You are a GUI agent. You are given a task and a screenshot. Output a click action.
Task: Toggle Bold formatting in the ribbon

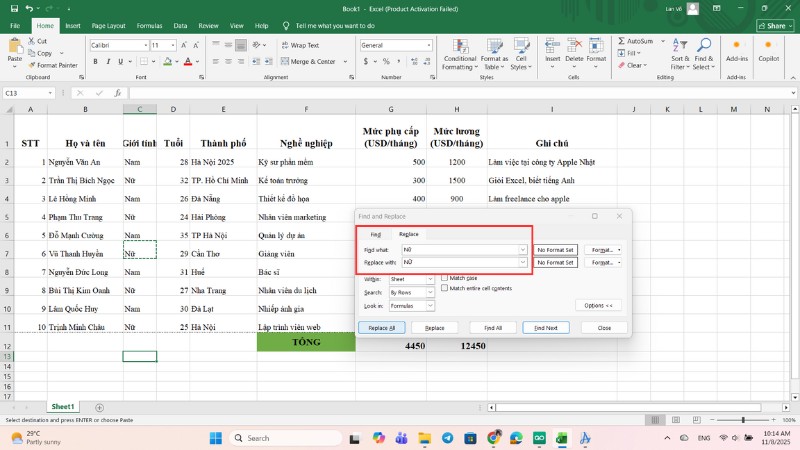94,61
